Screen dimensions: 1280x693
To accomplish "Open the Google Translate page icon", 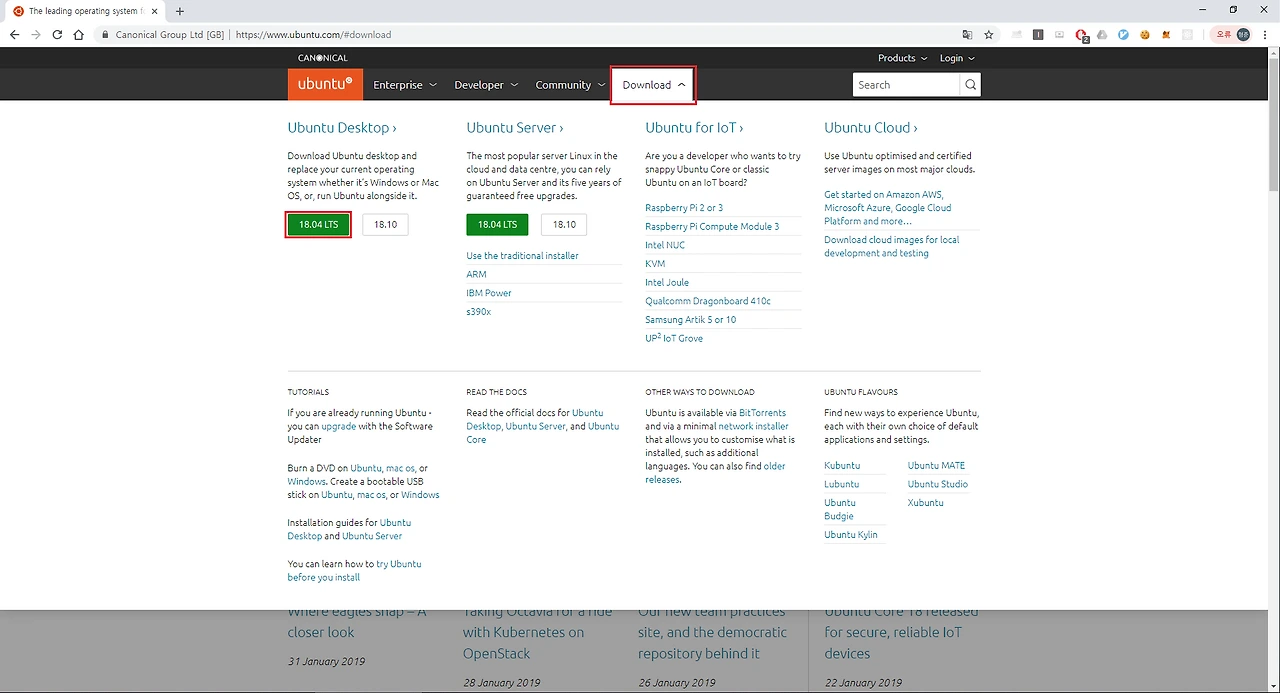I will pyautogui.click(x=967, y=34).
